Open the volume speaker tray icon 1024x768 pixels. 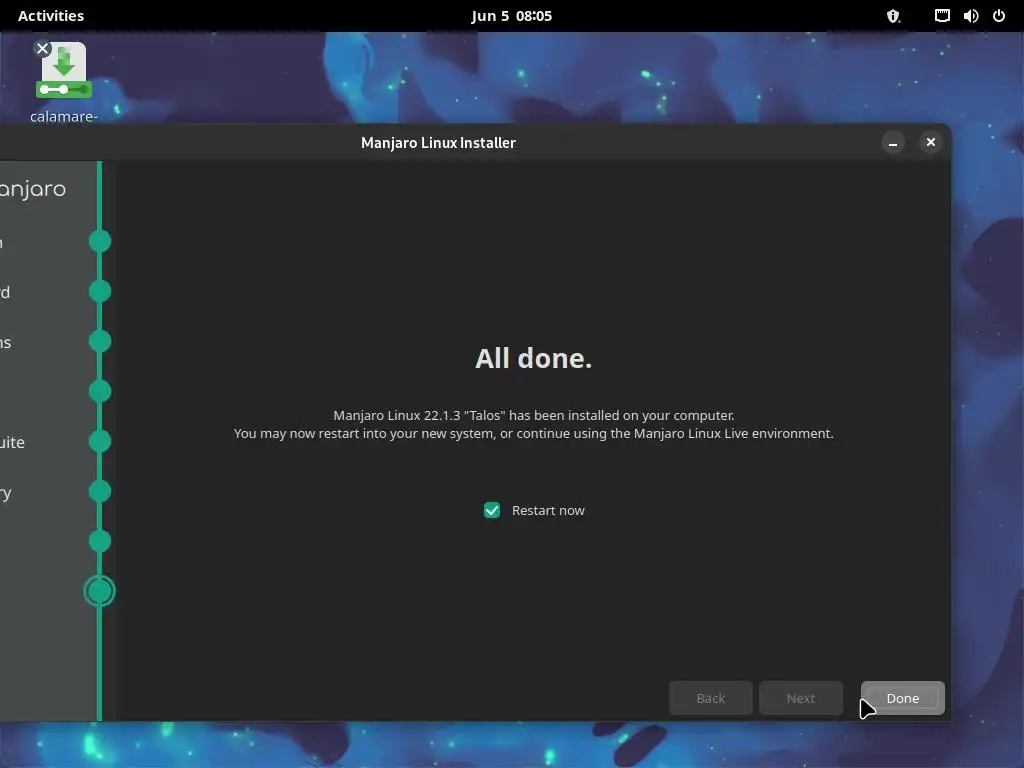tap(970, 16)
